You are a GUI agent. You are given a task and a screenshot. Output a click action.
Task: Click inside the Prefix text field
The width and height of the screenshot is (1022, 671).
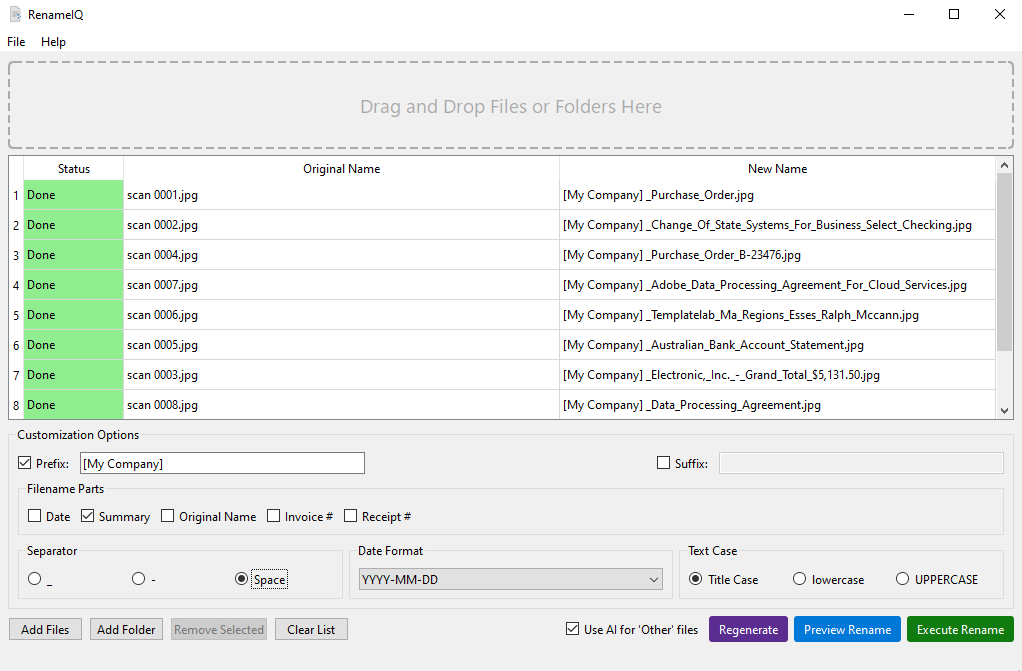222,463
